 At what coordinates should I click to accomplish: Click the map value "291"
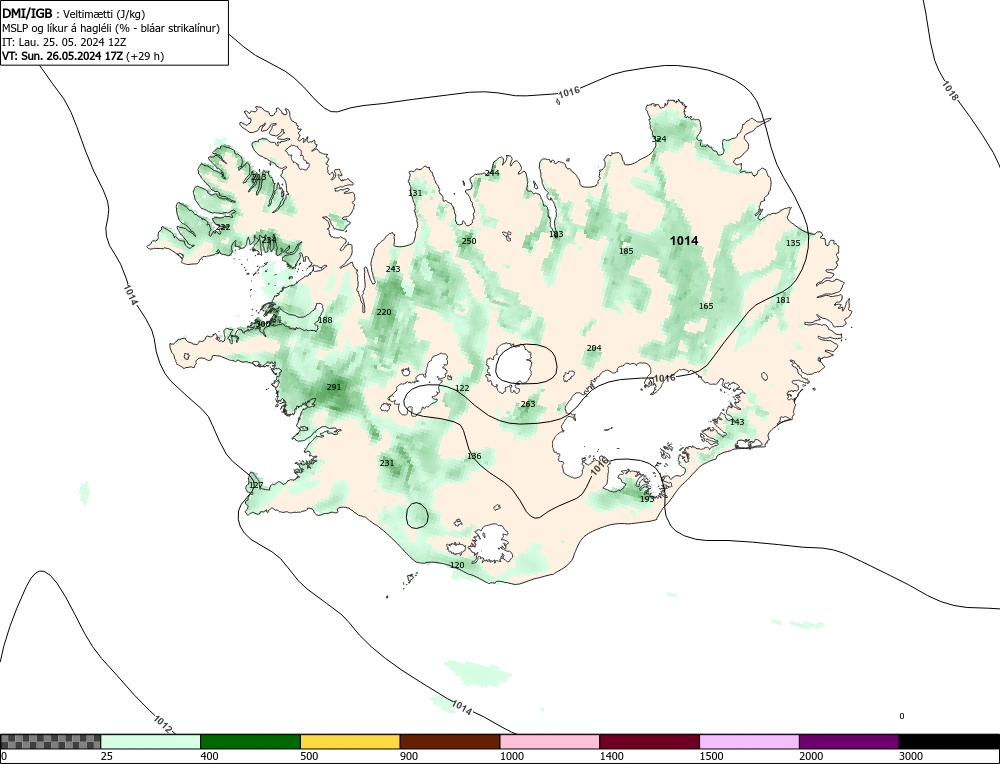tap(334, 387)
